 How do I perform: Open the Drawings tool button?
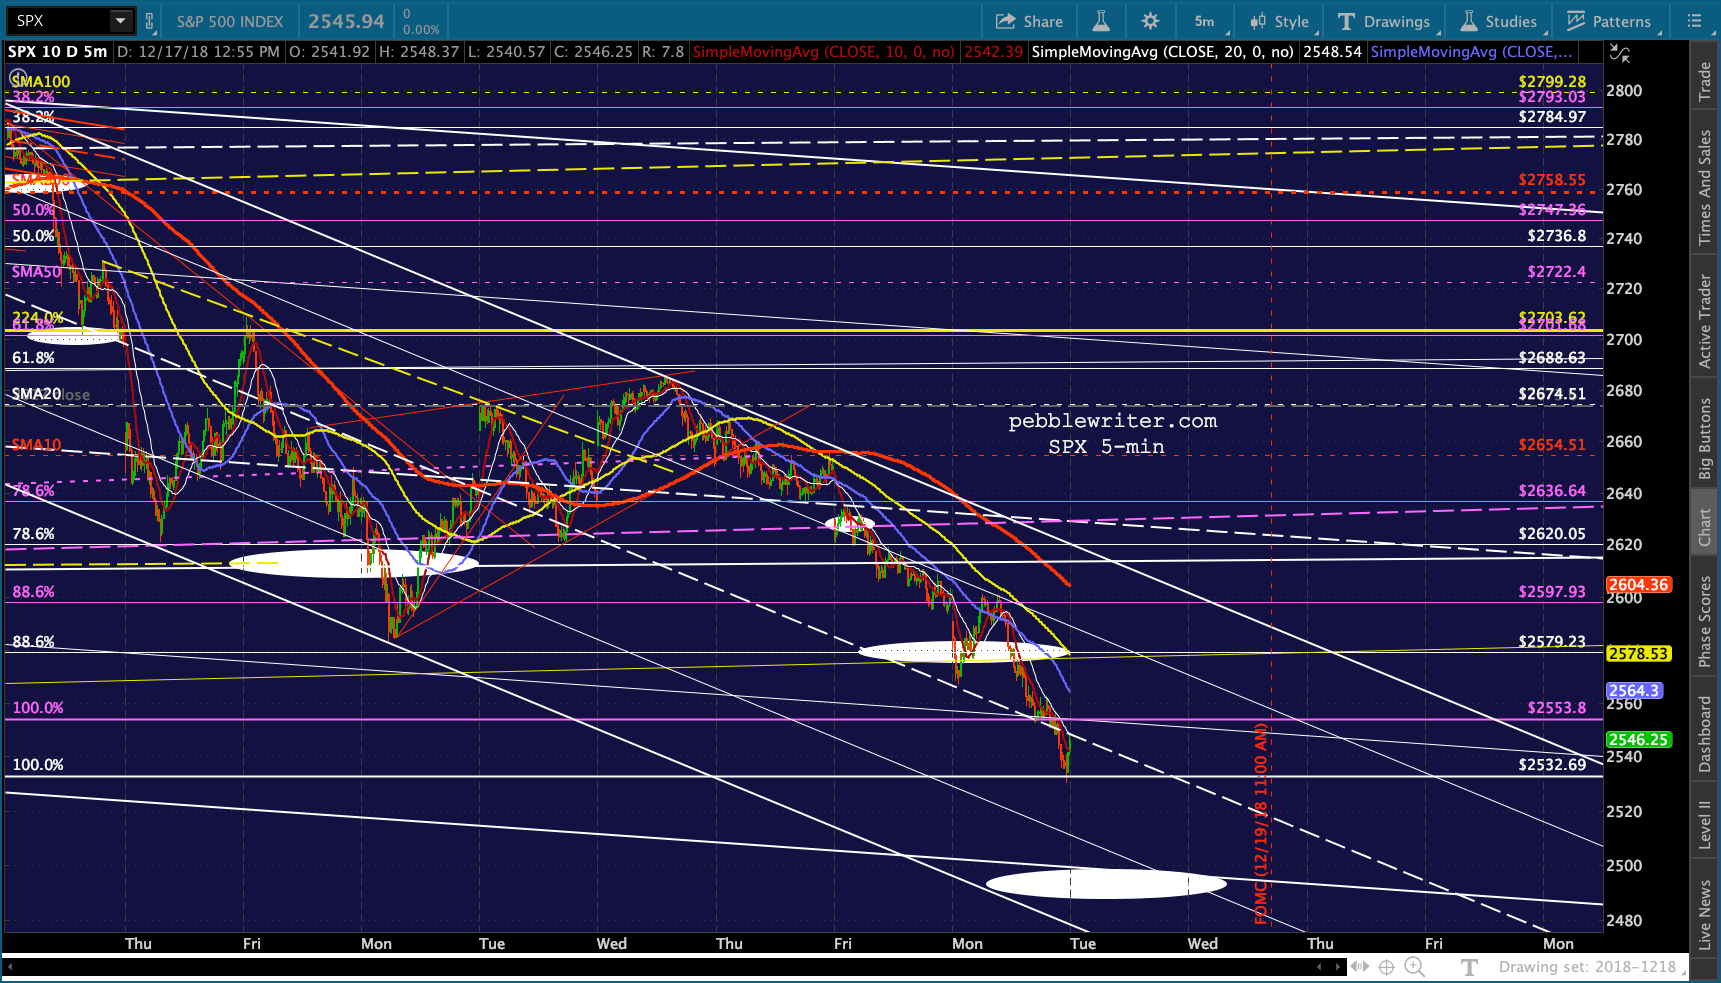(1384, 21)
